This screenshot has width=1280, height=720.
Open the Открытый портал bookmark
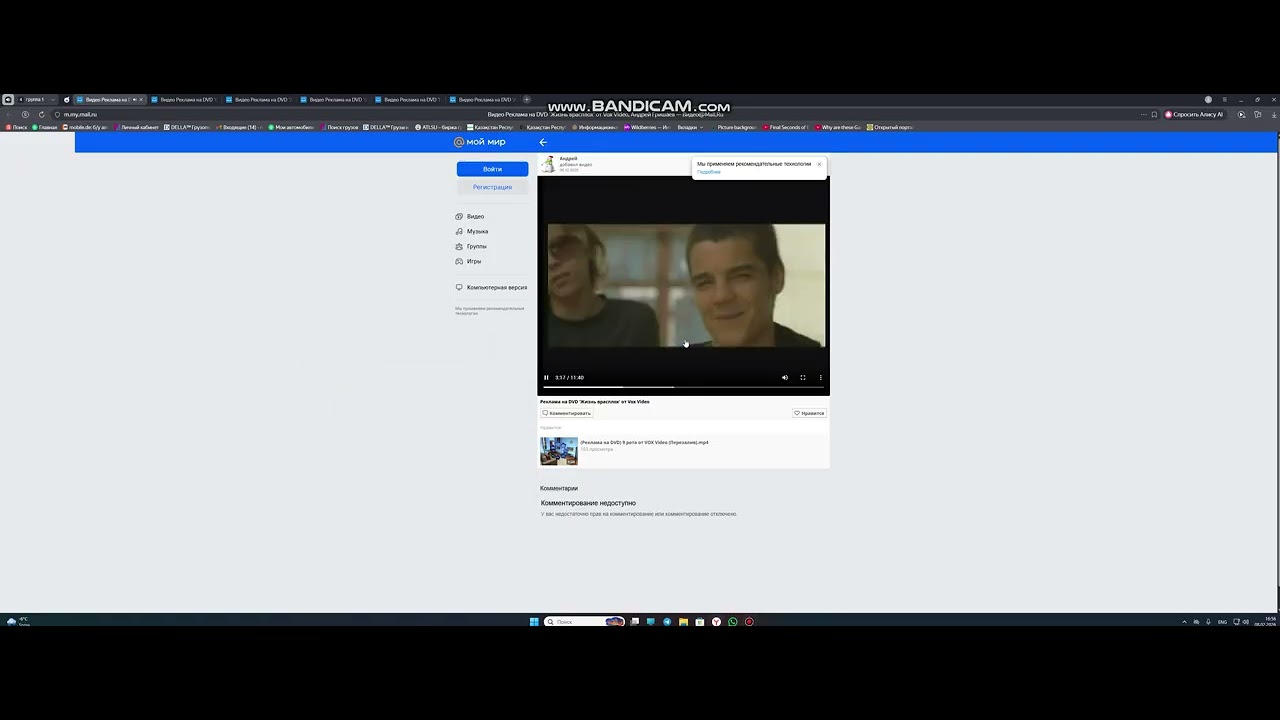(890, 127)
